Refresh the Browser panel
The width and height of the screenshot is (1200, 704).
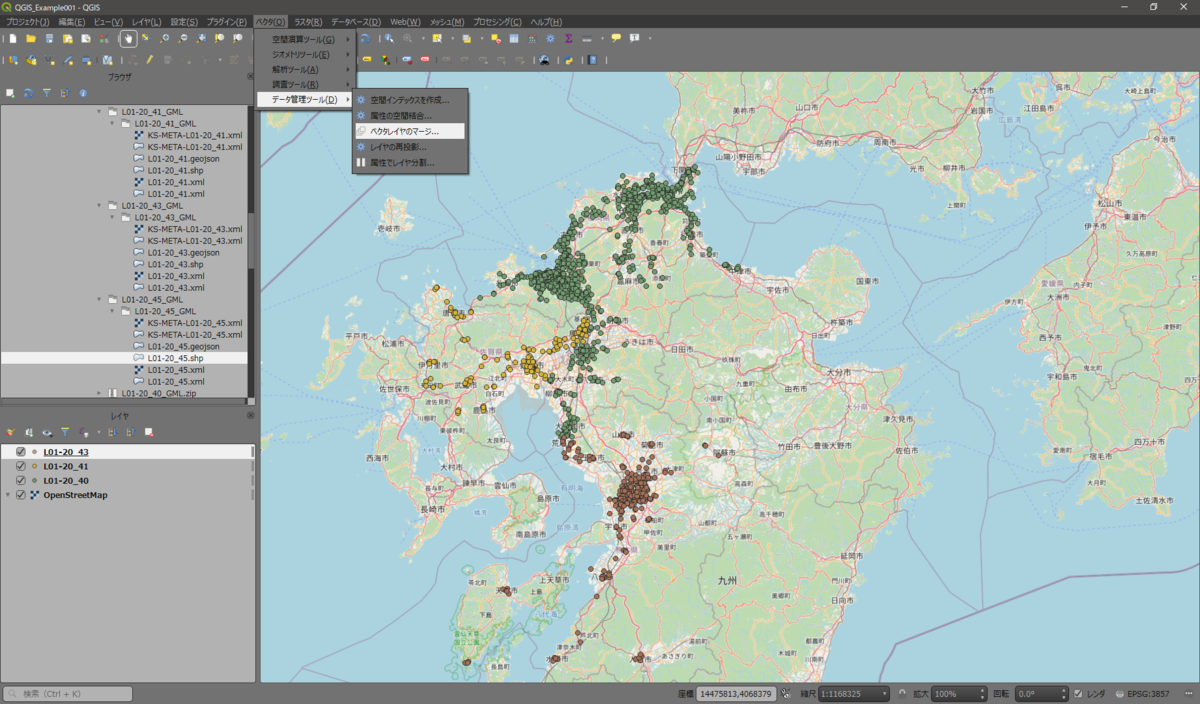(28, 93)
